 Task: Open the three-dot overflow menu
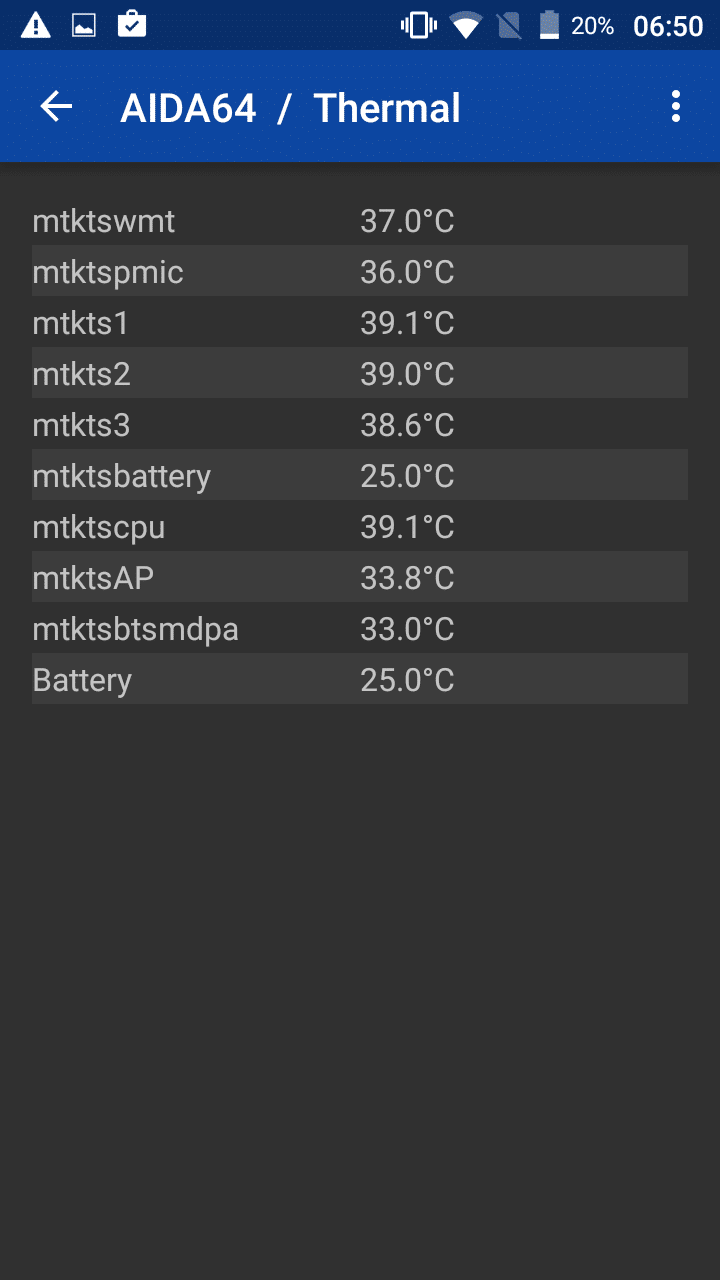676,107
